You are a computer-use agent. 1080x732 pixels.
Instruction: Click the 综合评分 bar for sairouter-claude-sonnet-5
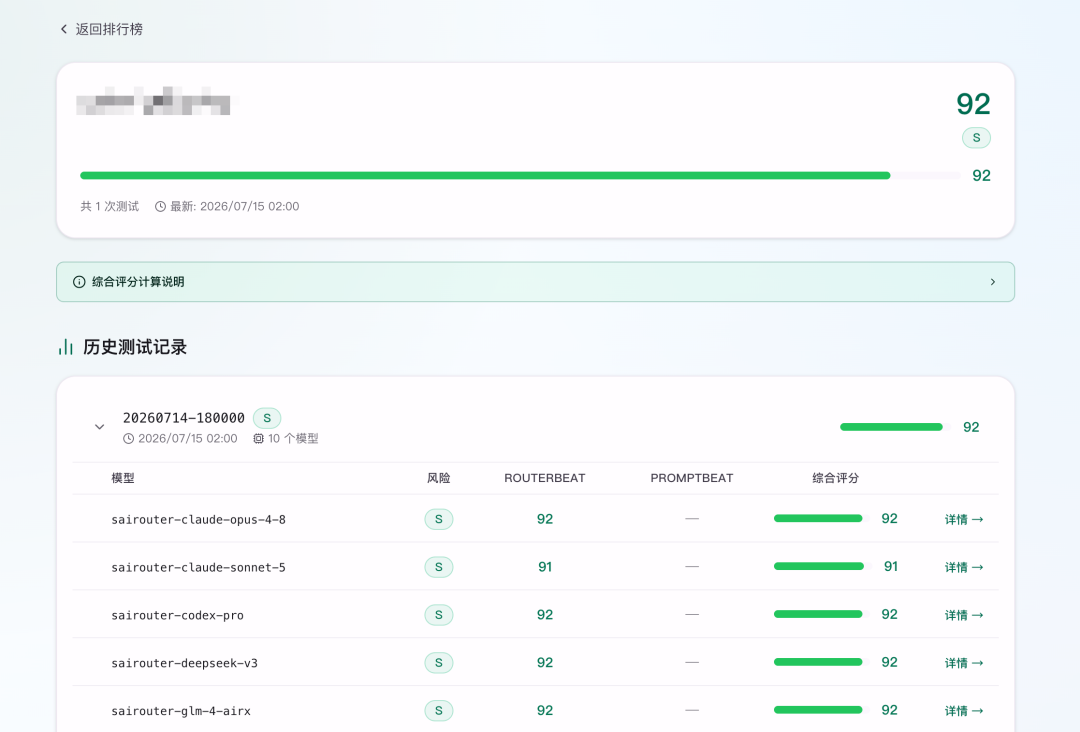tap(822, 566)
